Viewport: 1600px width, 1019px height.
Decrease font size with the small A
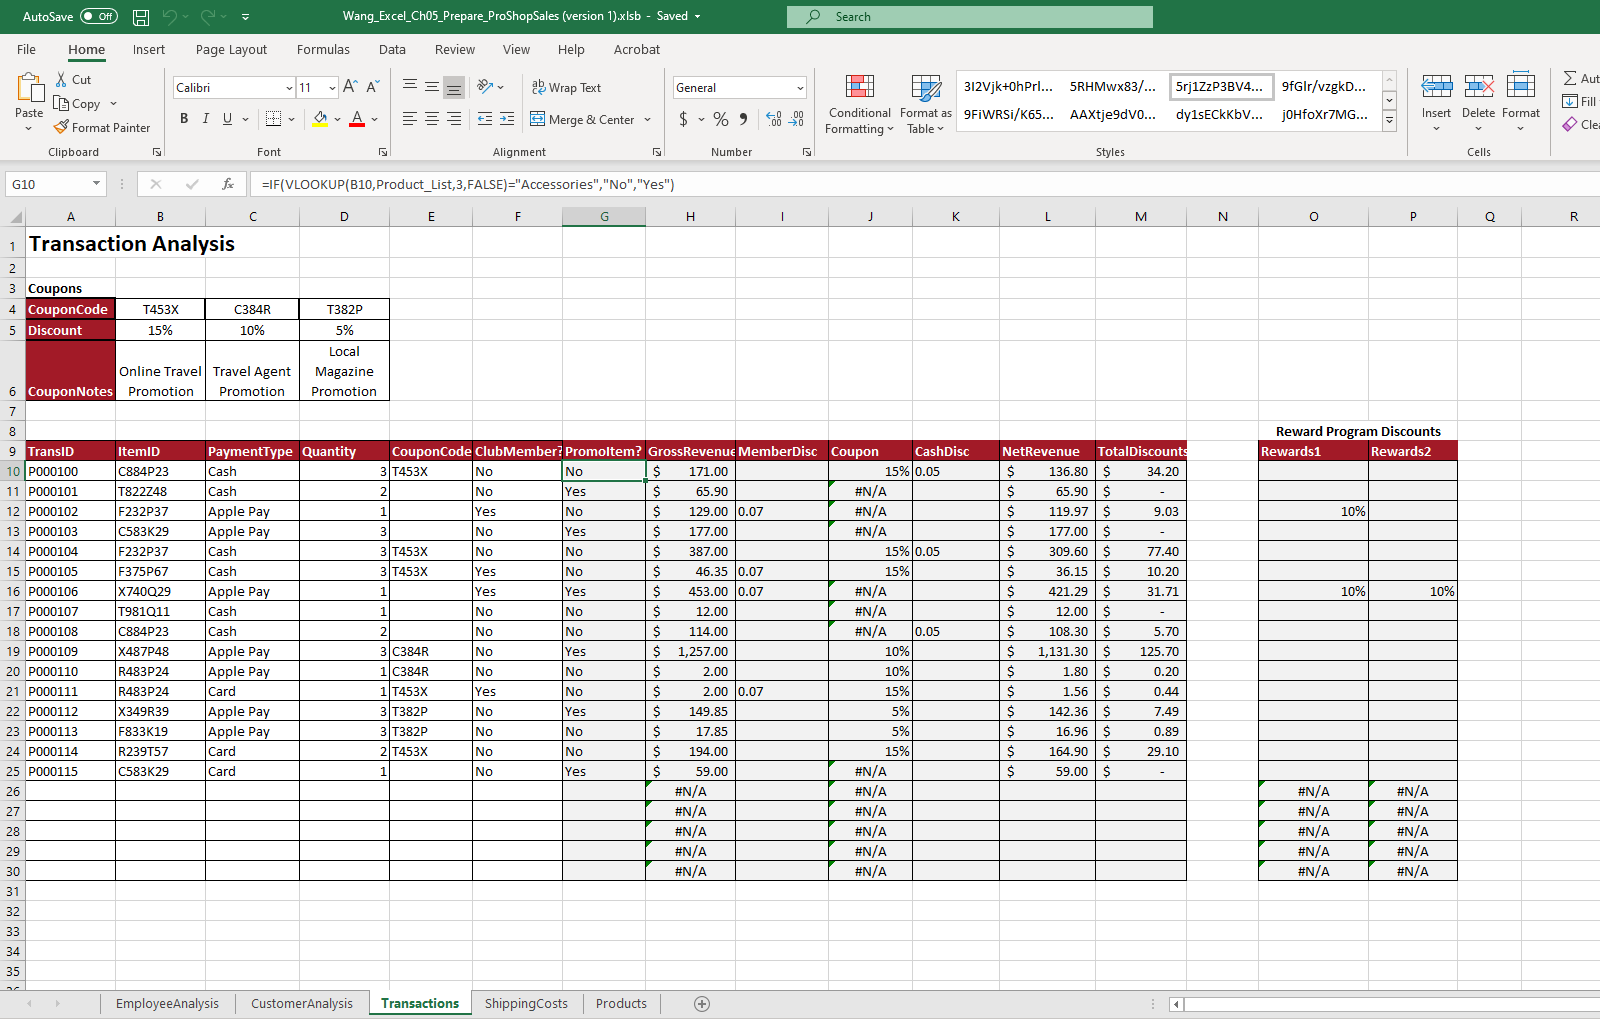click(x=372, y=87)
